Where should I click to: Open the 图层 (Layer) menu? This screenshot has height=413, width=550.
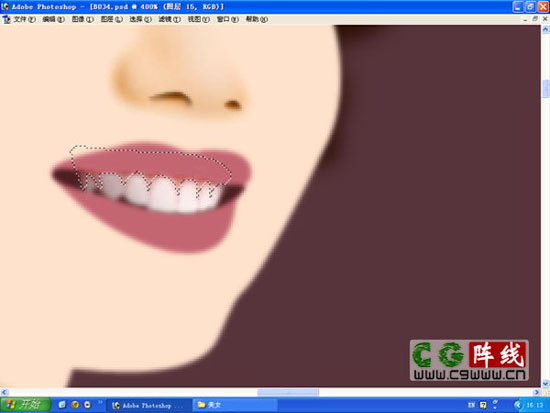(112, 19)
